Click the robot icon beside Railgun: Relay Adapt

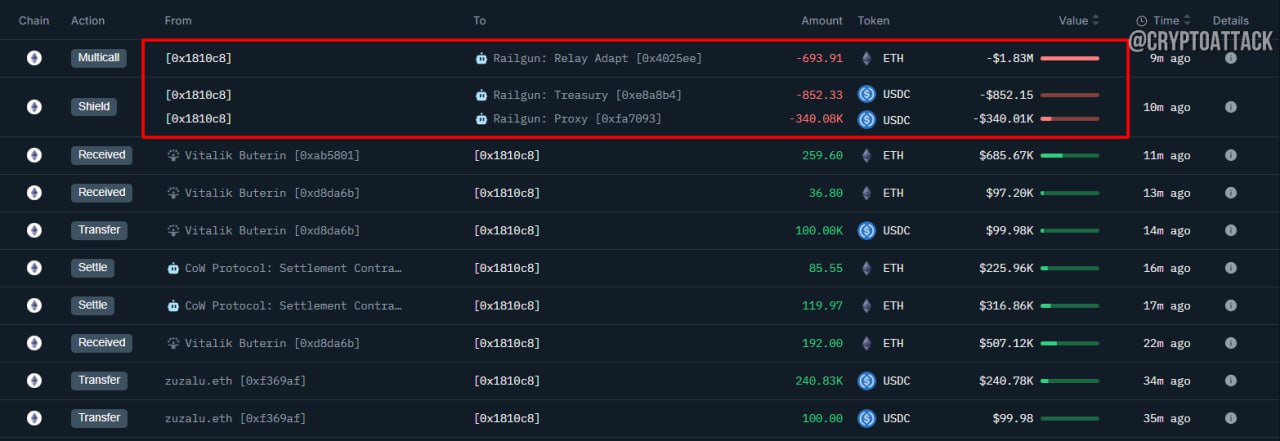tap(482, 58)
